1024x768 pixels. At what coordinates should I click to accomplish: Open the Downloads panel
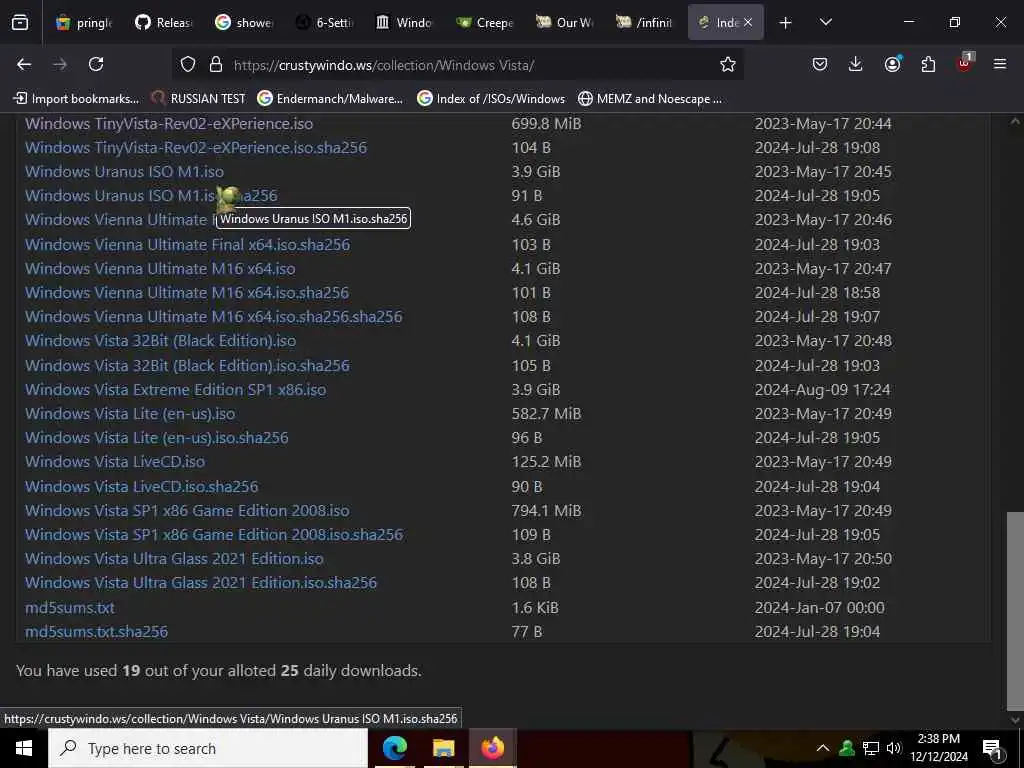point(856,64)
